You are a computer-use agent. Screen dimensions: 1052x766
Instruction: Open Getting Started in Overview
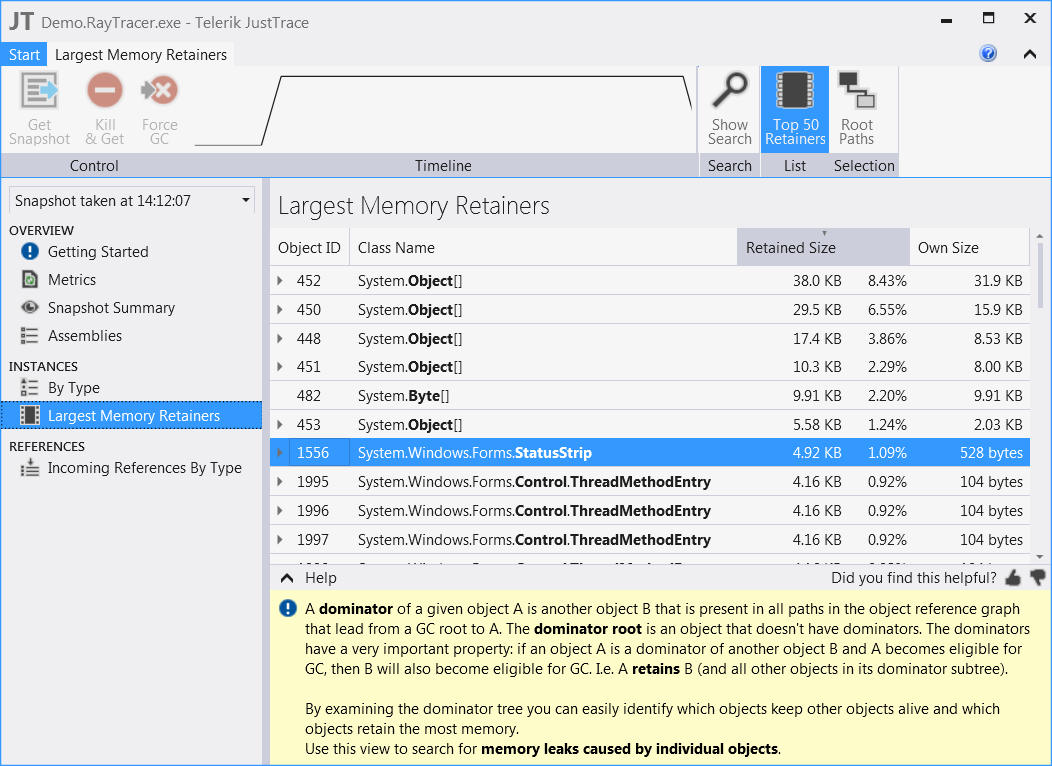pyautogui.click(x=98, y=252)
